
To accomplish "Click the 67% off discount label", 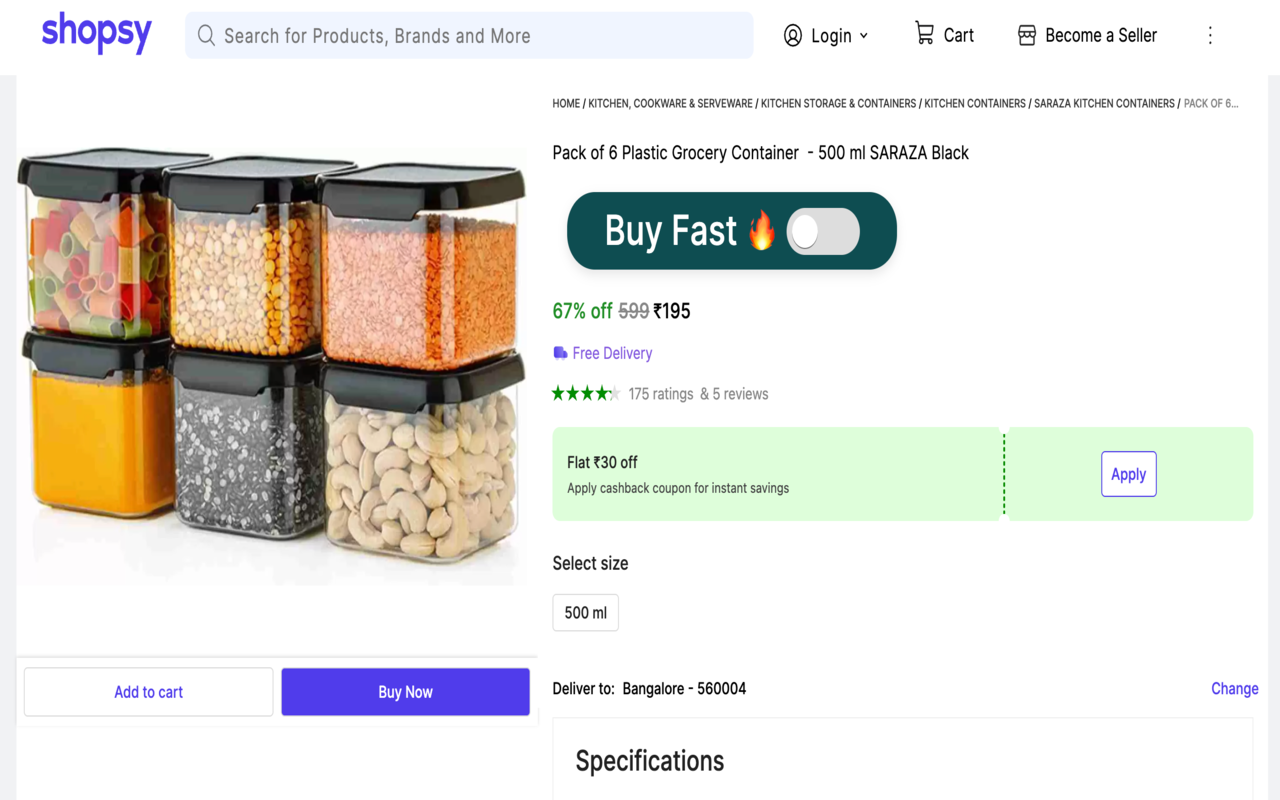I will [583, 311].
